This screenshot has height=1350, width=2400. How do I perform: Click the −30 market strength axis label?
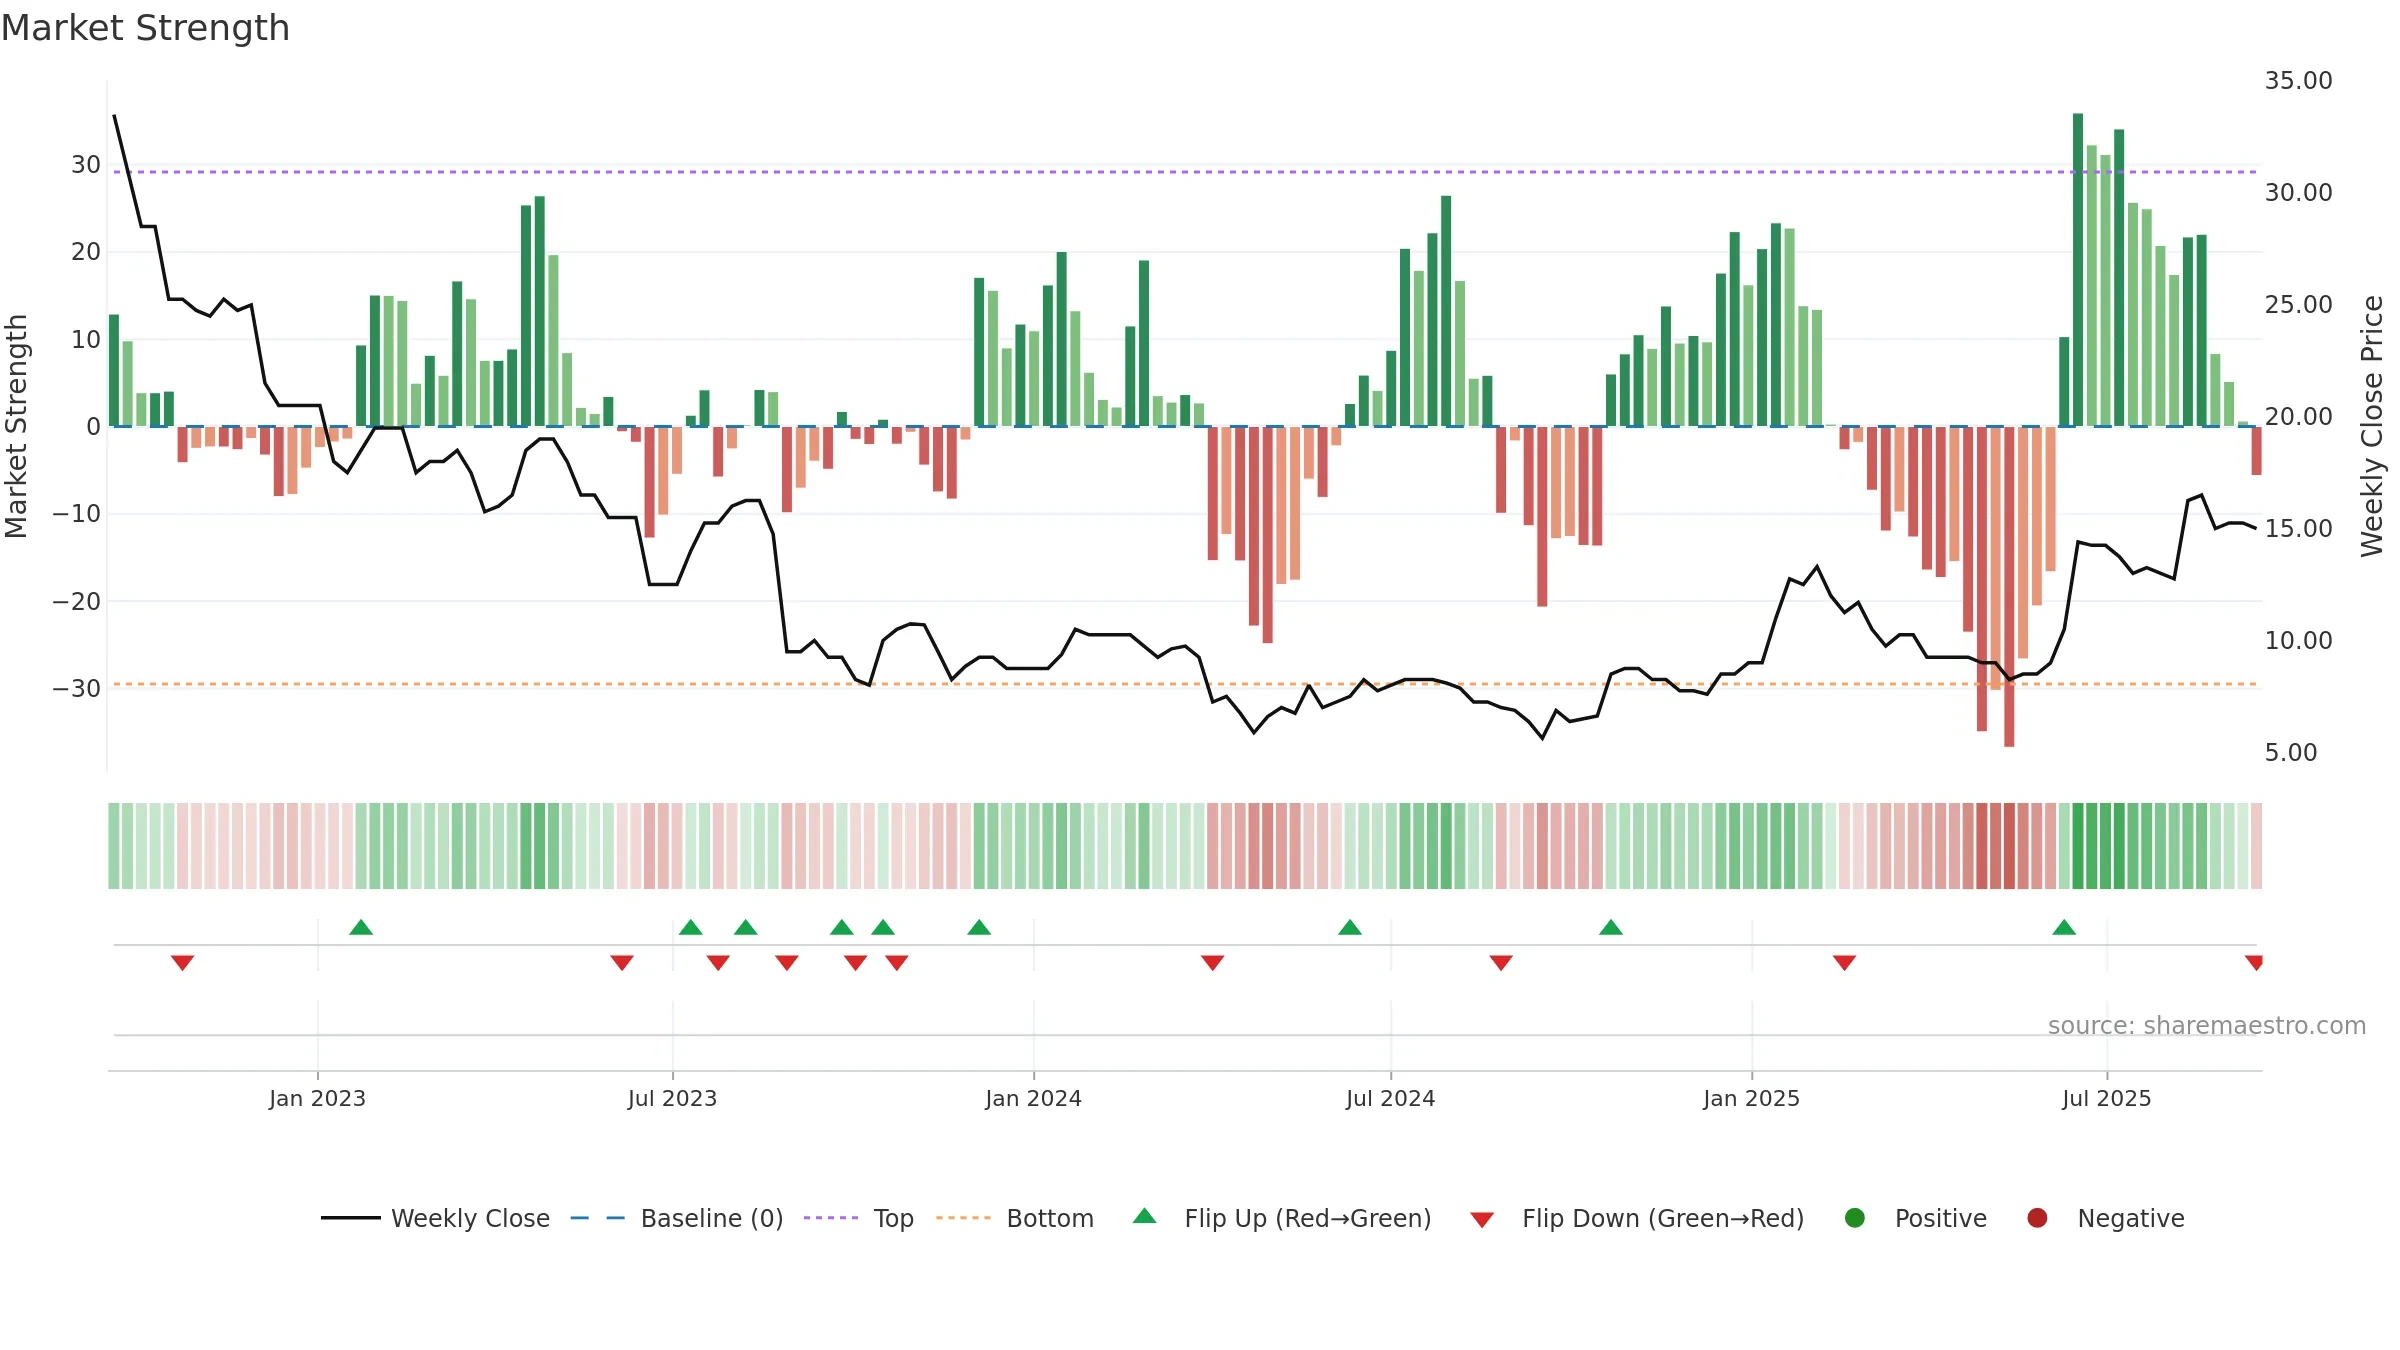coord(76,688)
